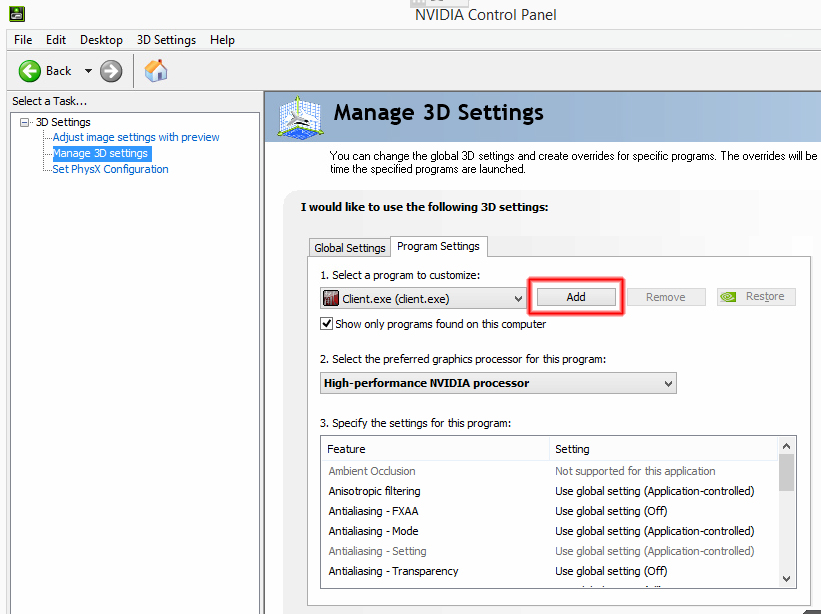Select the Antialiasing - Mode row
The height and width of the screenshot is (614, 821).
coord(550,531)
